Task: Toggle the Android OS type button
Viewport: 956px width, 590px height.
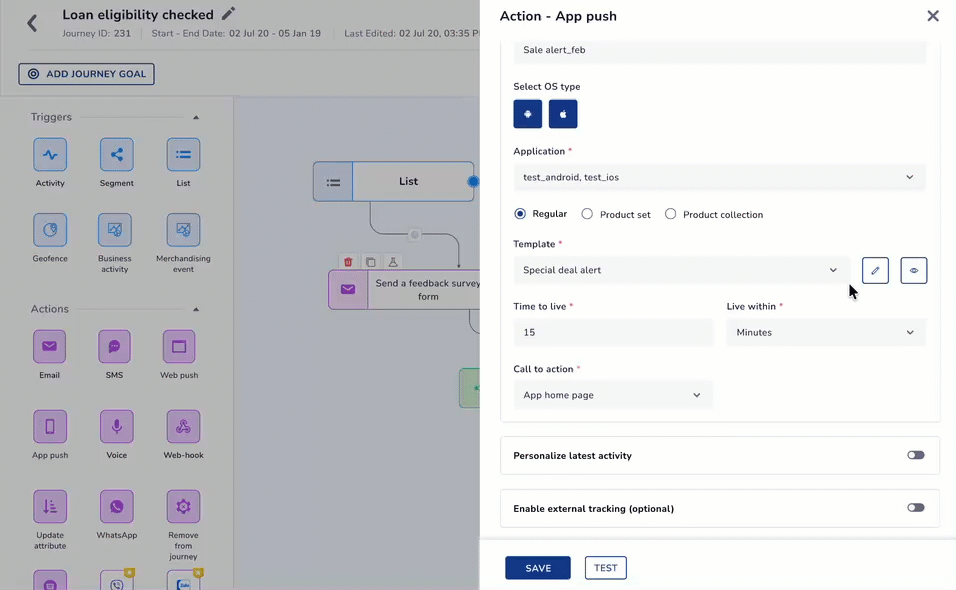Action: [527, 114]
